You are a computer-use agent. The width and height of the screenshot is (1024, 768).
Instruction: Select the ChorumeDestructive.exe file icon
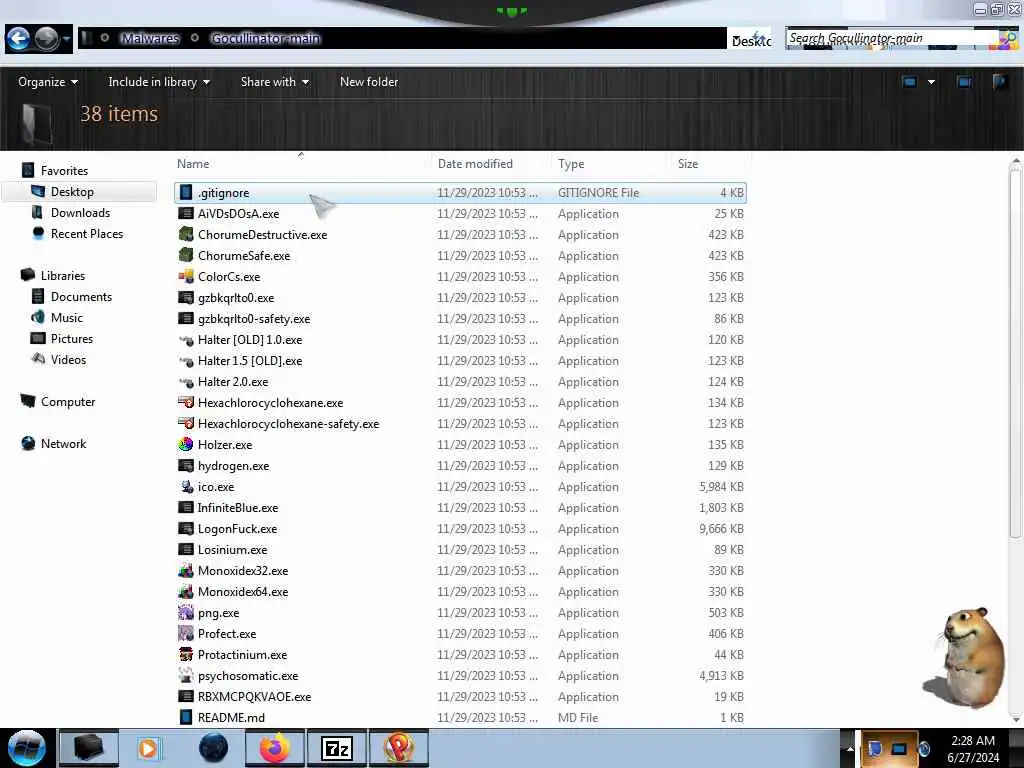pyautogui.click(x=186, y=234)
